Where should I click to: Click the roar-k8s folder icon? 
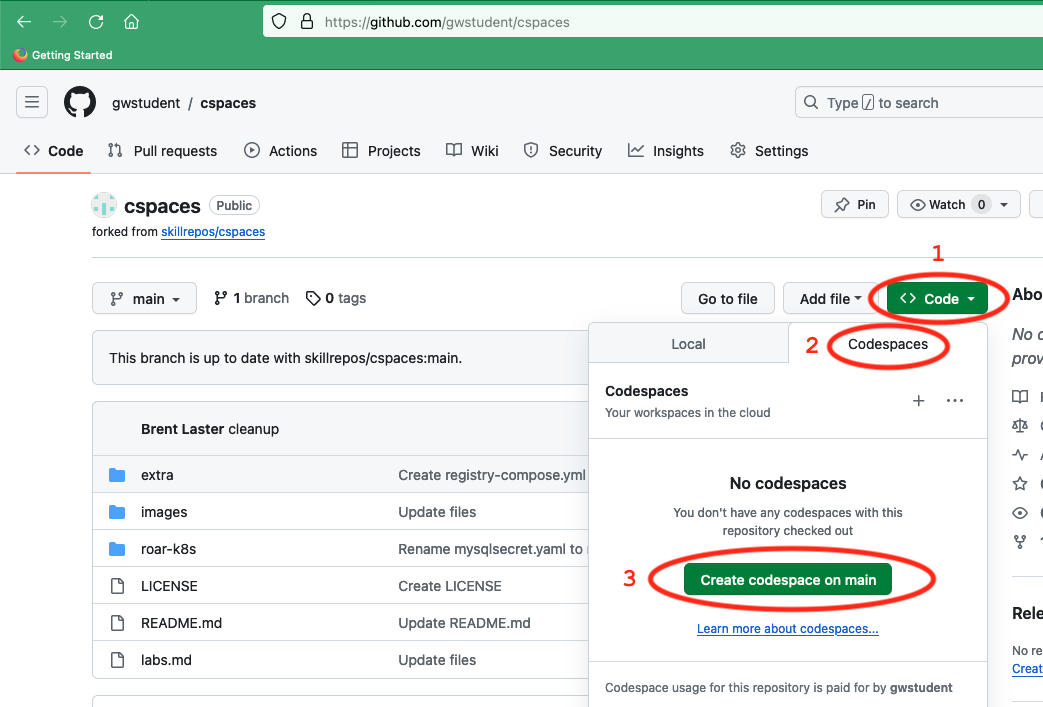[x=117, y=549]
